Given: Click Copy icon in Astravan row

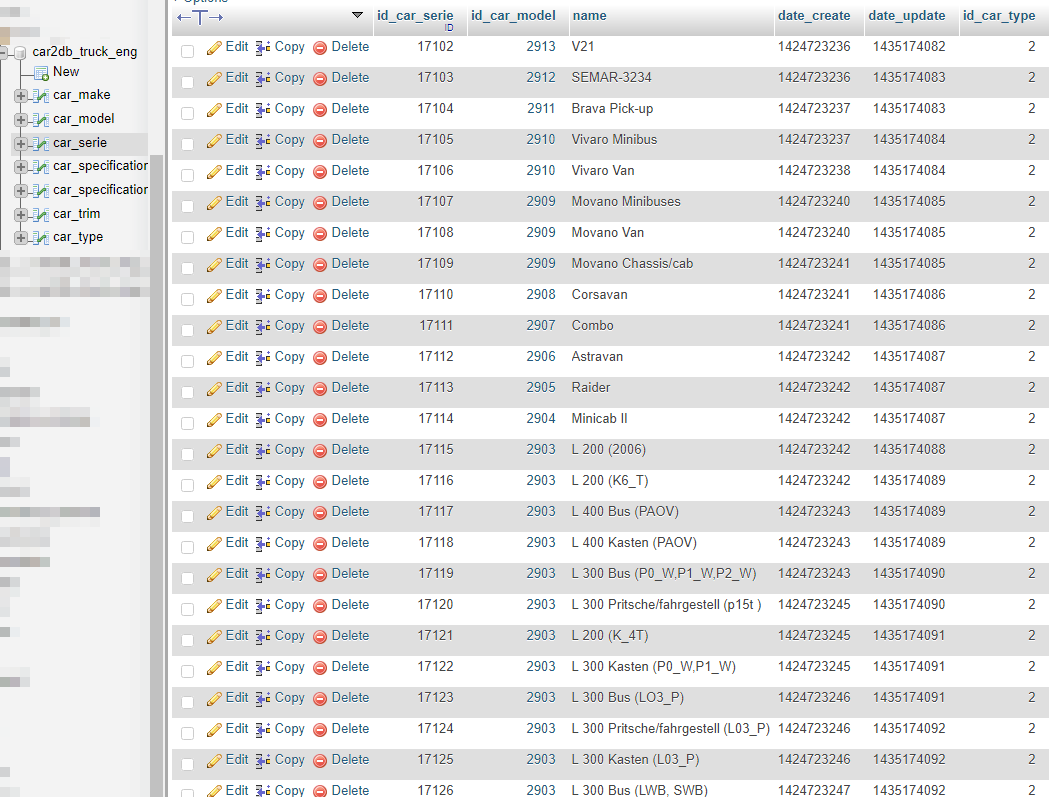Looking at the screenshot, I should point(263,357).
